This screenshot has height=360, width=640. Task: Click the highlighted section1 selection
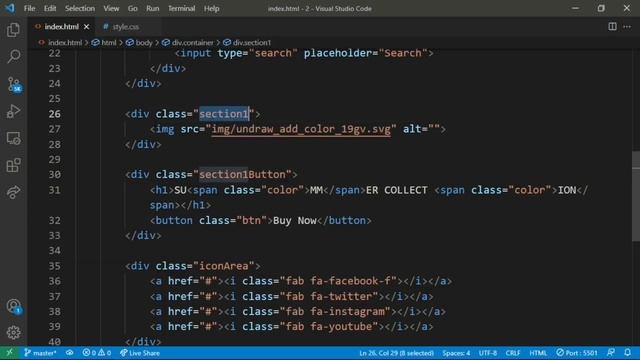pyautogui.click(x=224, y=114)
